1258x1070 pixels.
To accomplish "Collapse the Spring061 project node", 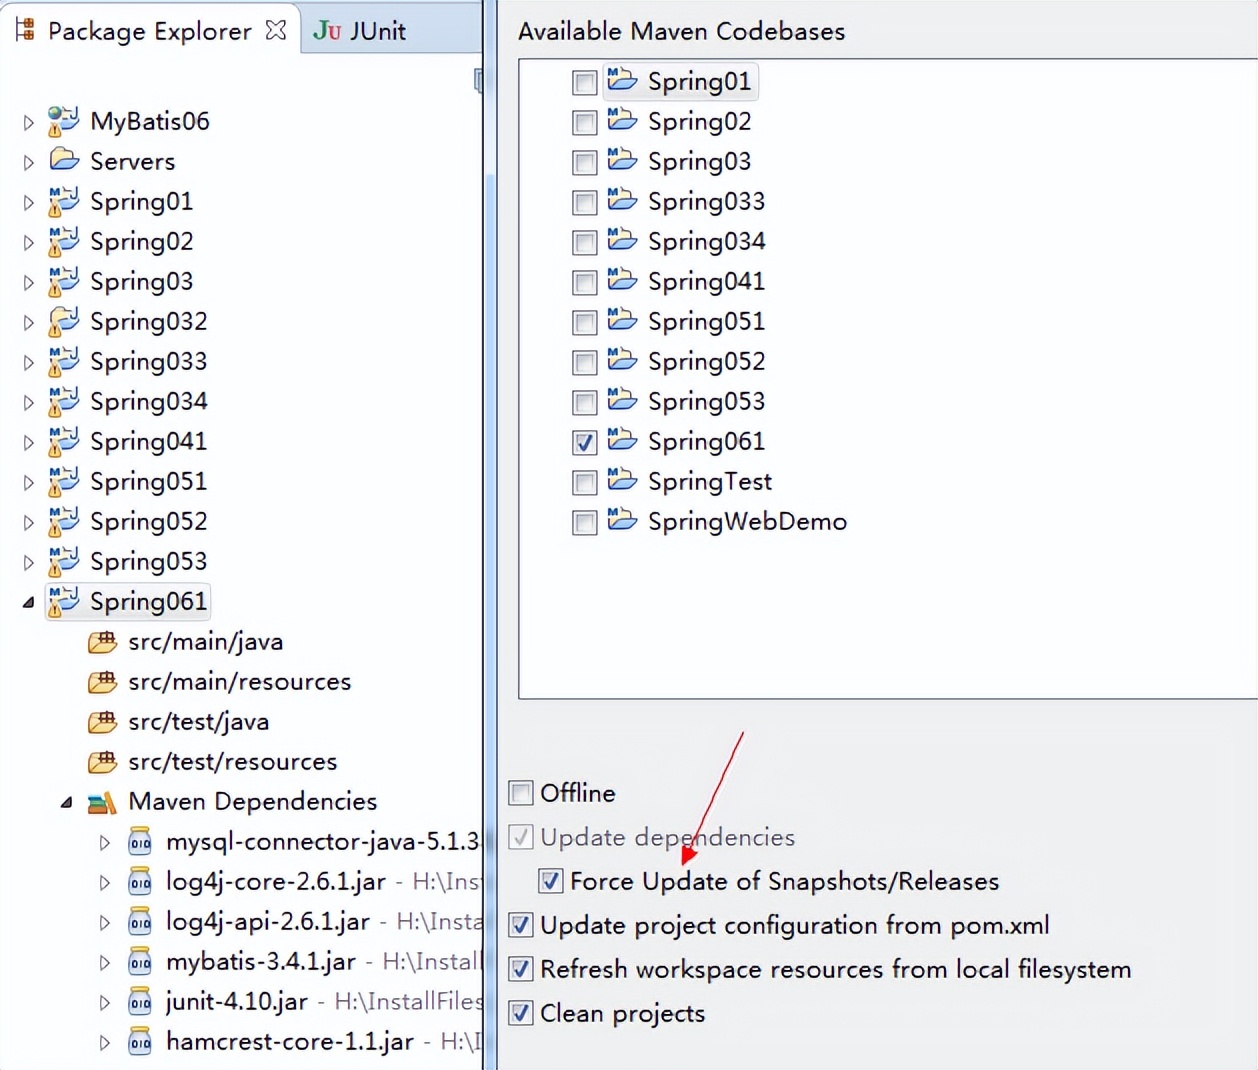I will click(x=28, y=602).
